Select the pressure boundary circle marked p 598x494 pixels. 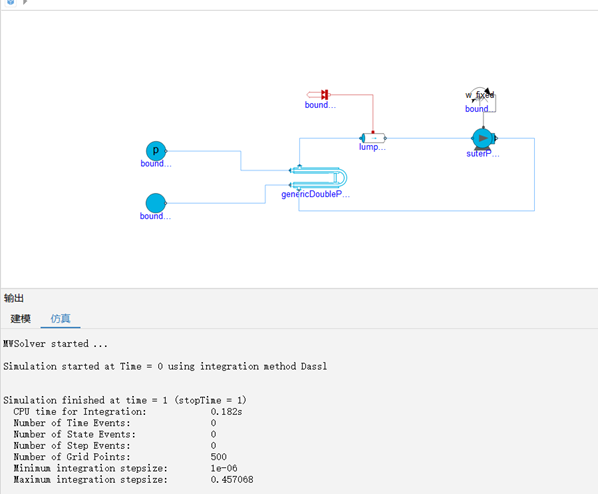(156, 151)
